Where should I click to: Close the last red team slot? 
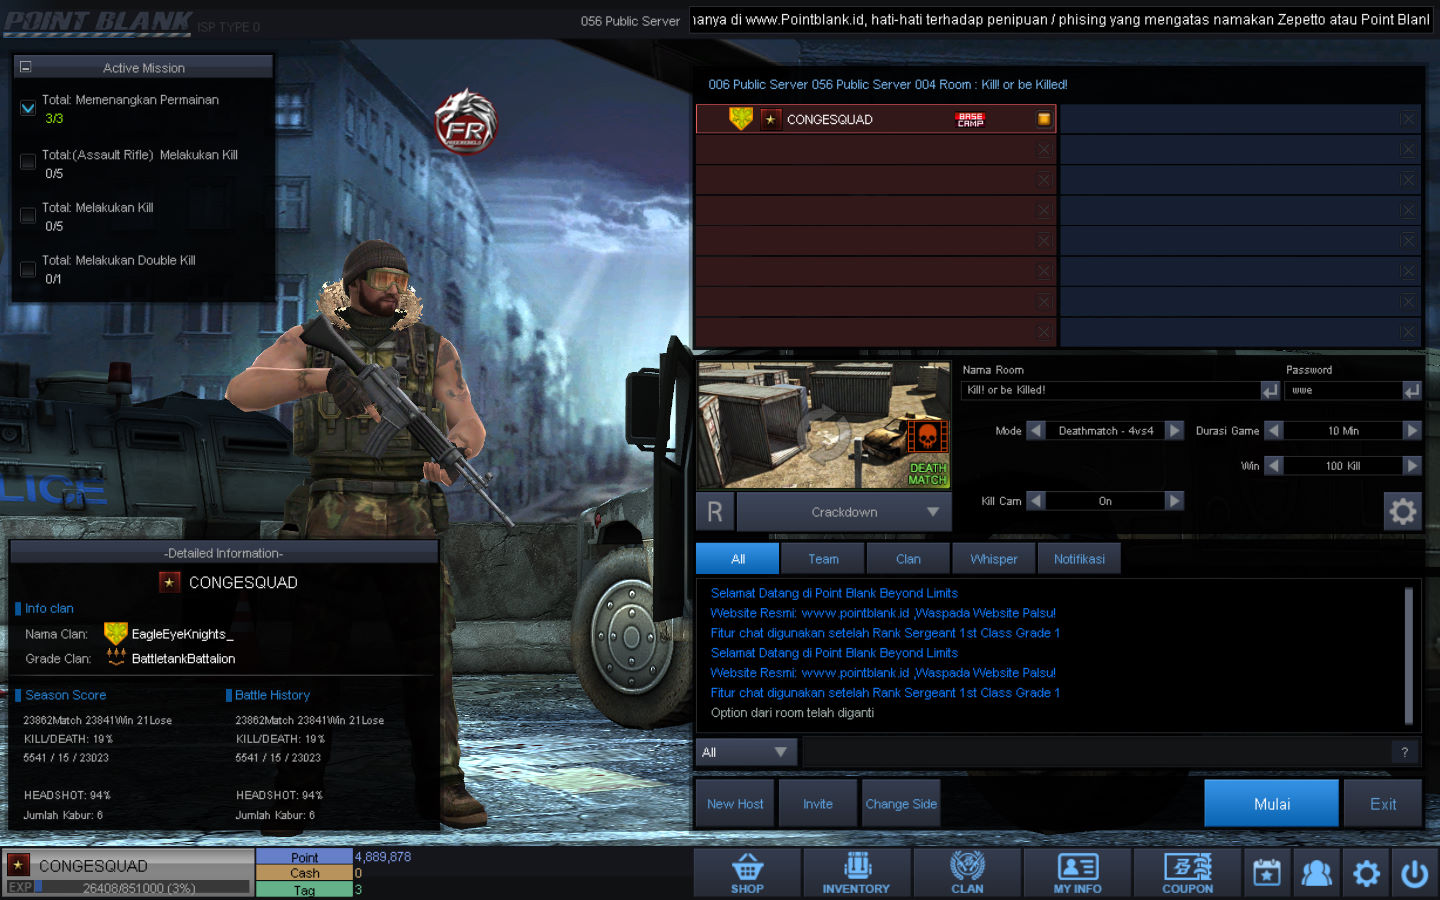click(1044, 332)
